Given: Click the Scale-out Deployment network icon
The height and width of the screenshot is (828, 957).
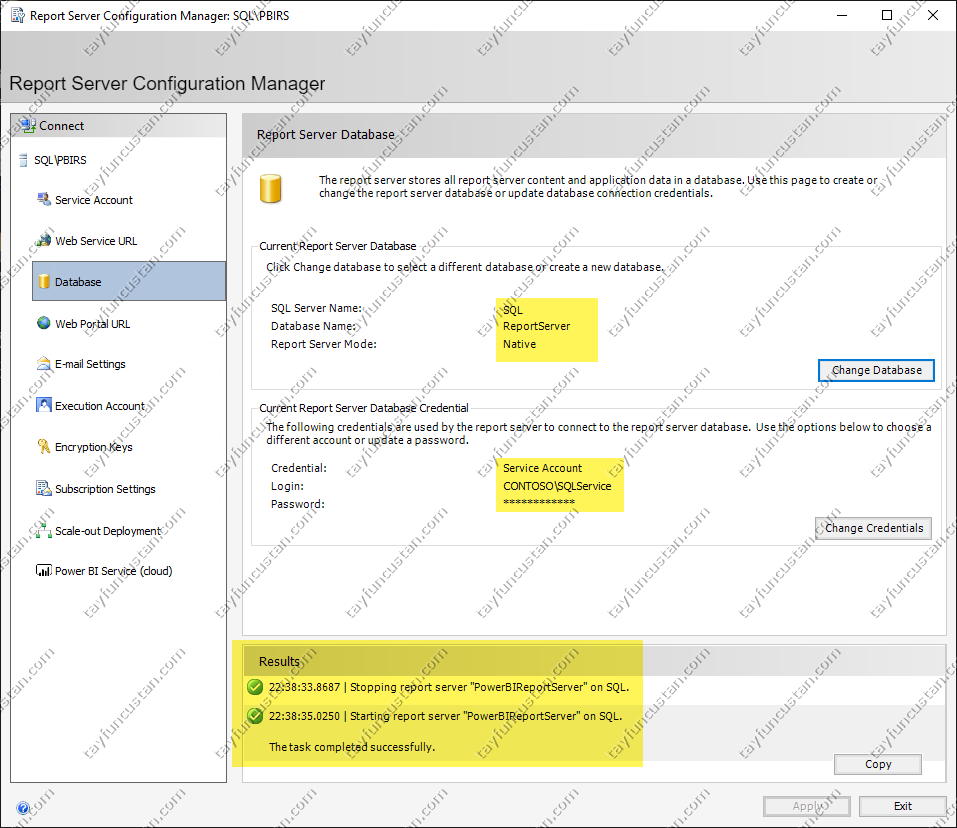Looking at the screenshot, I should (x=43, y=531).
